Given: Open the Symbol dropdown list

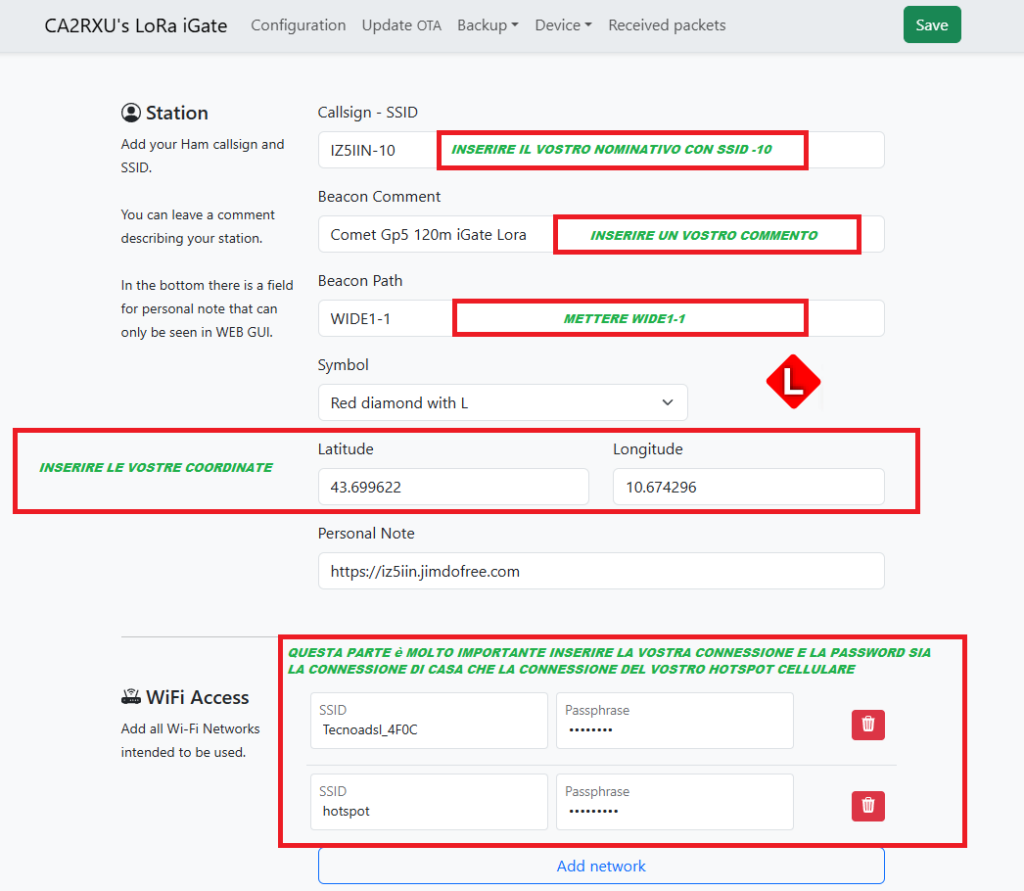Looking at the screenshot, I should pos(502,403).
